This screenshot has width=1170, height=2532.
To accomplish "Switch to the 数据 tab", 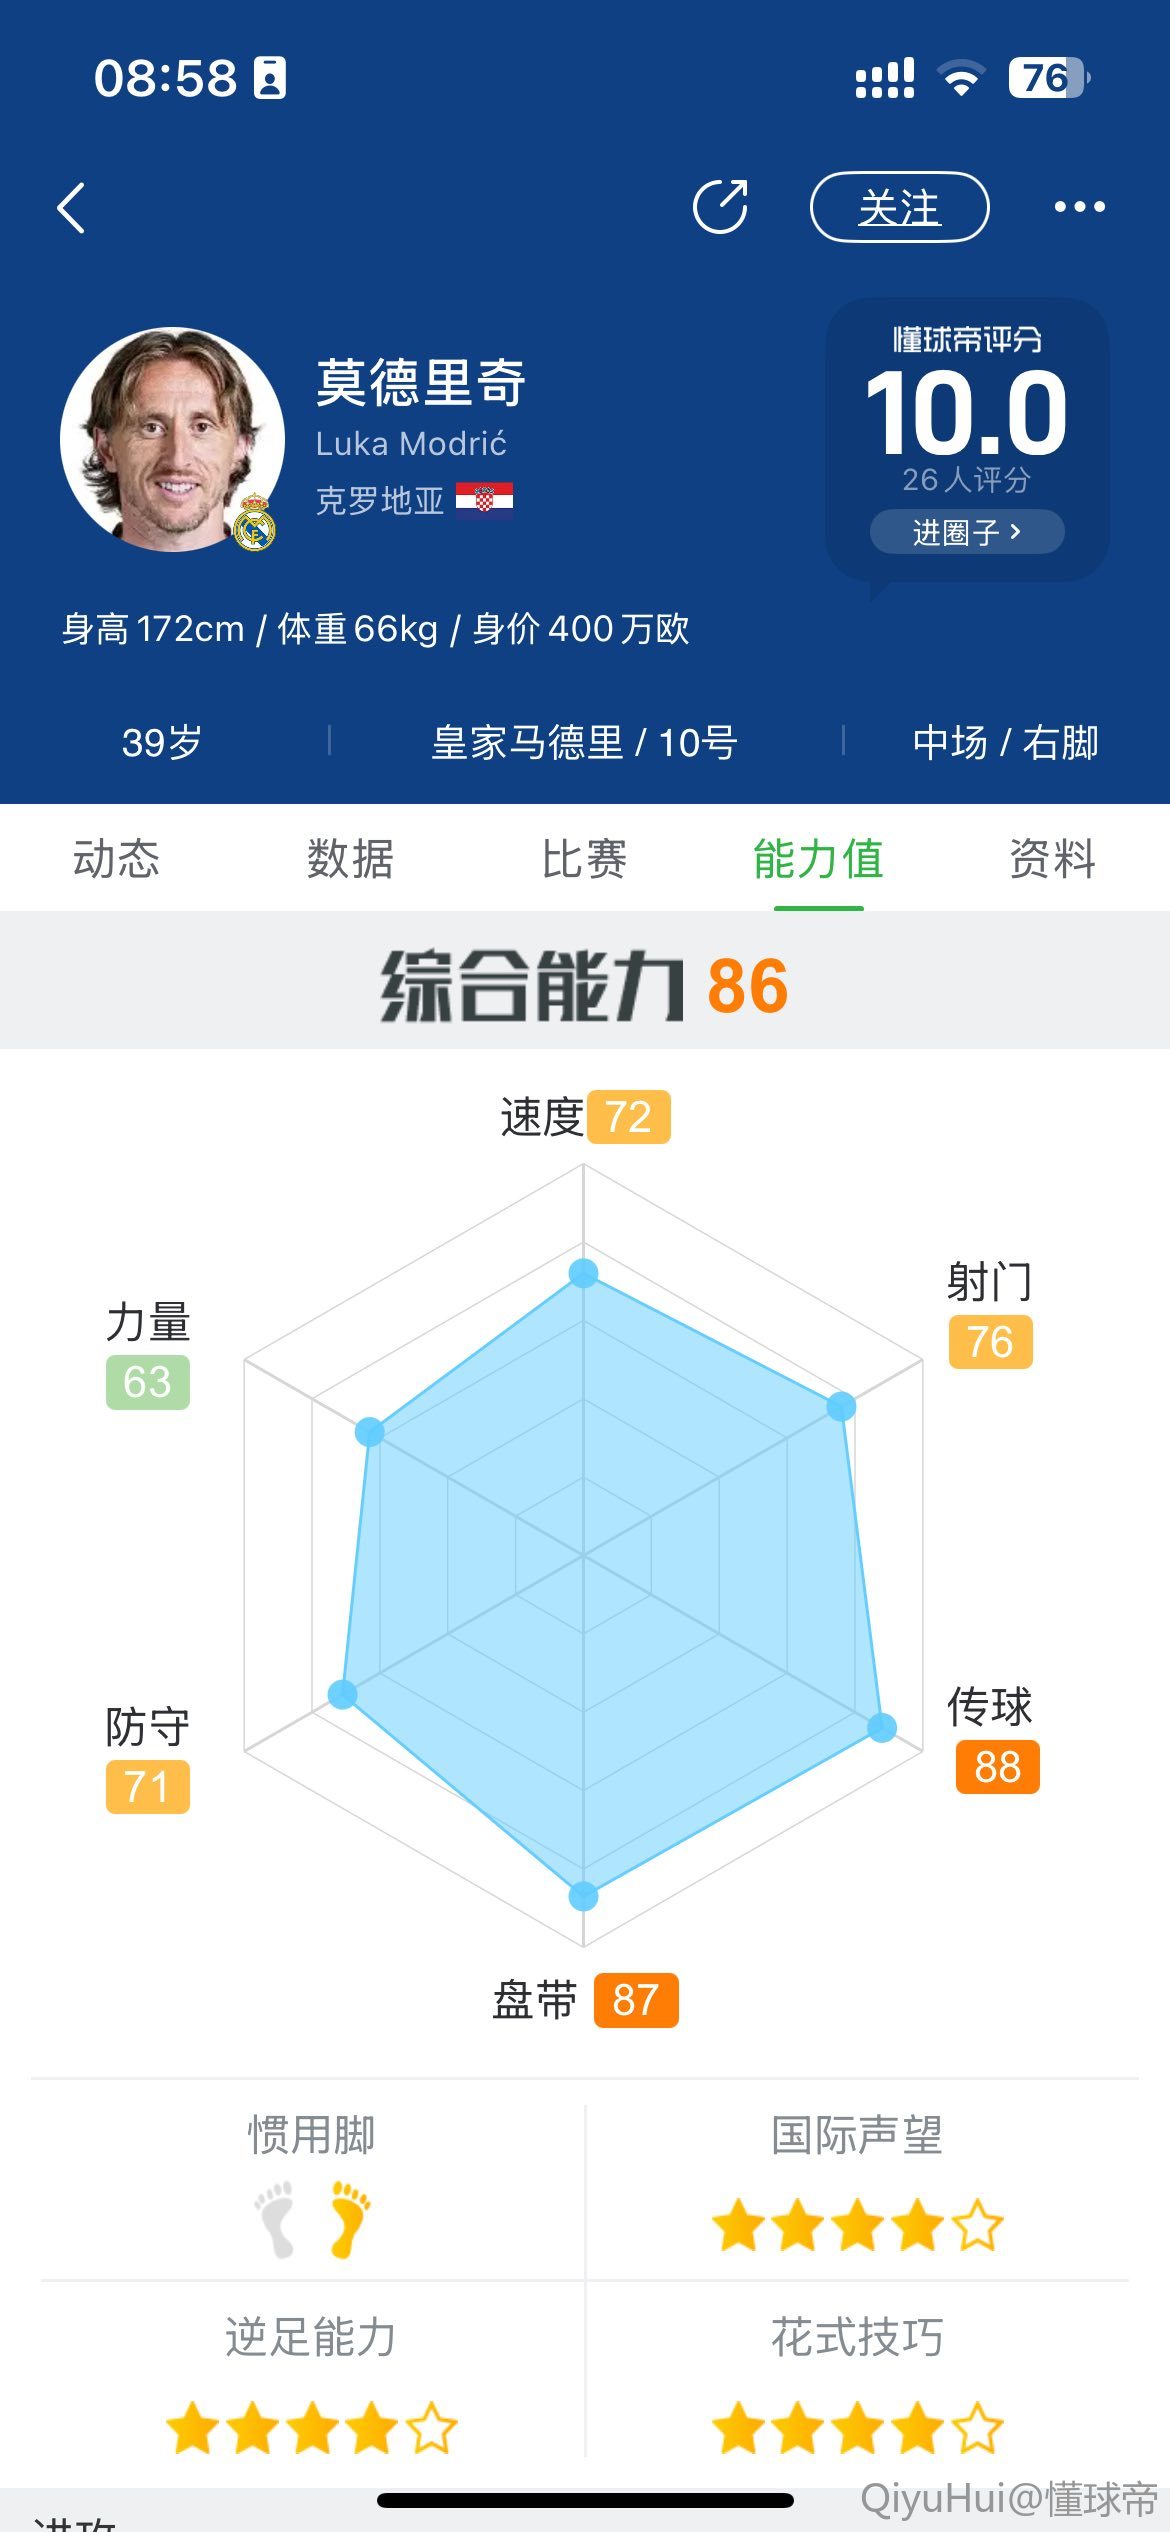I will (x=350, y=859).
